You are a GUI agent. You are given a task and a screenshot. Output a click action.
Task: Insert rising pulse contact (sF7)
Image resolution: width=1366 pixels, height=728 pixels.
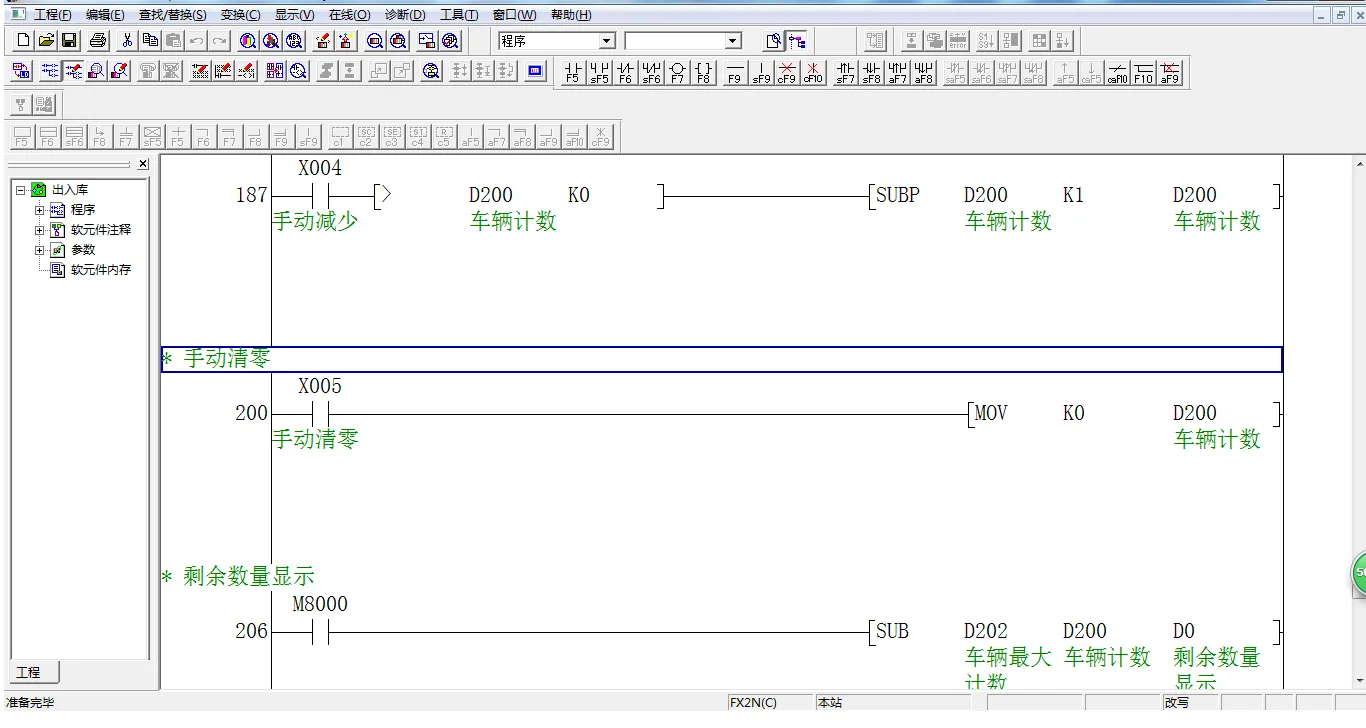point(845,73)
